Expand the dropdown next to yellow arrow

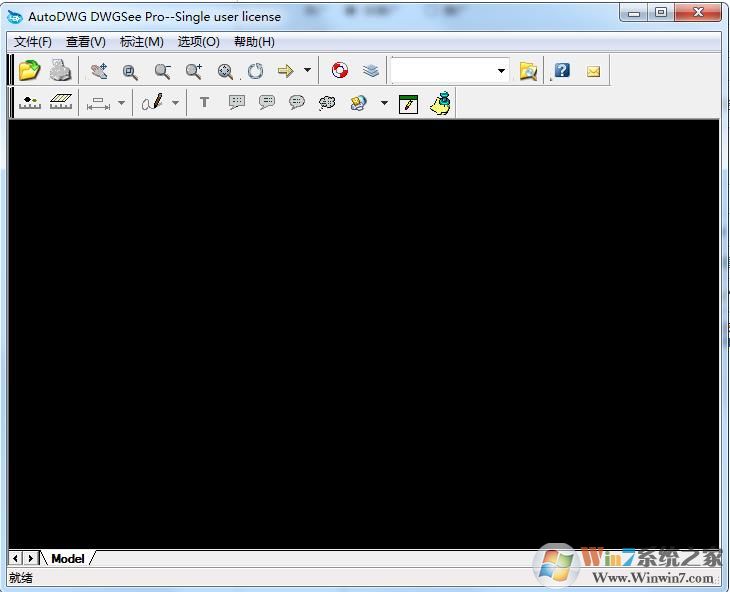tap(307, 71)
